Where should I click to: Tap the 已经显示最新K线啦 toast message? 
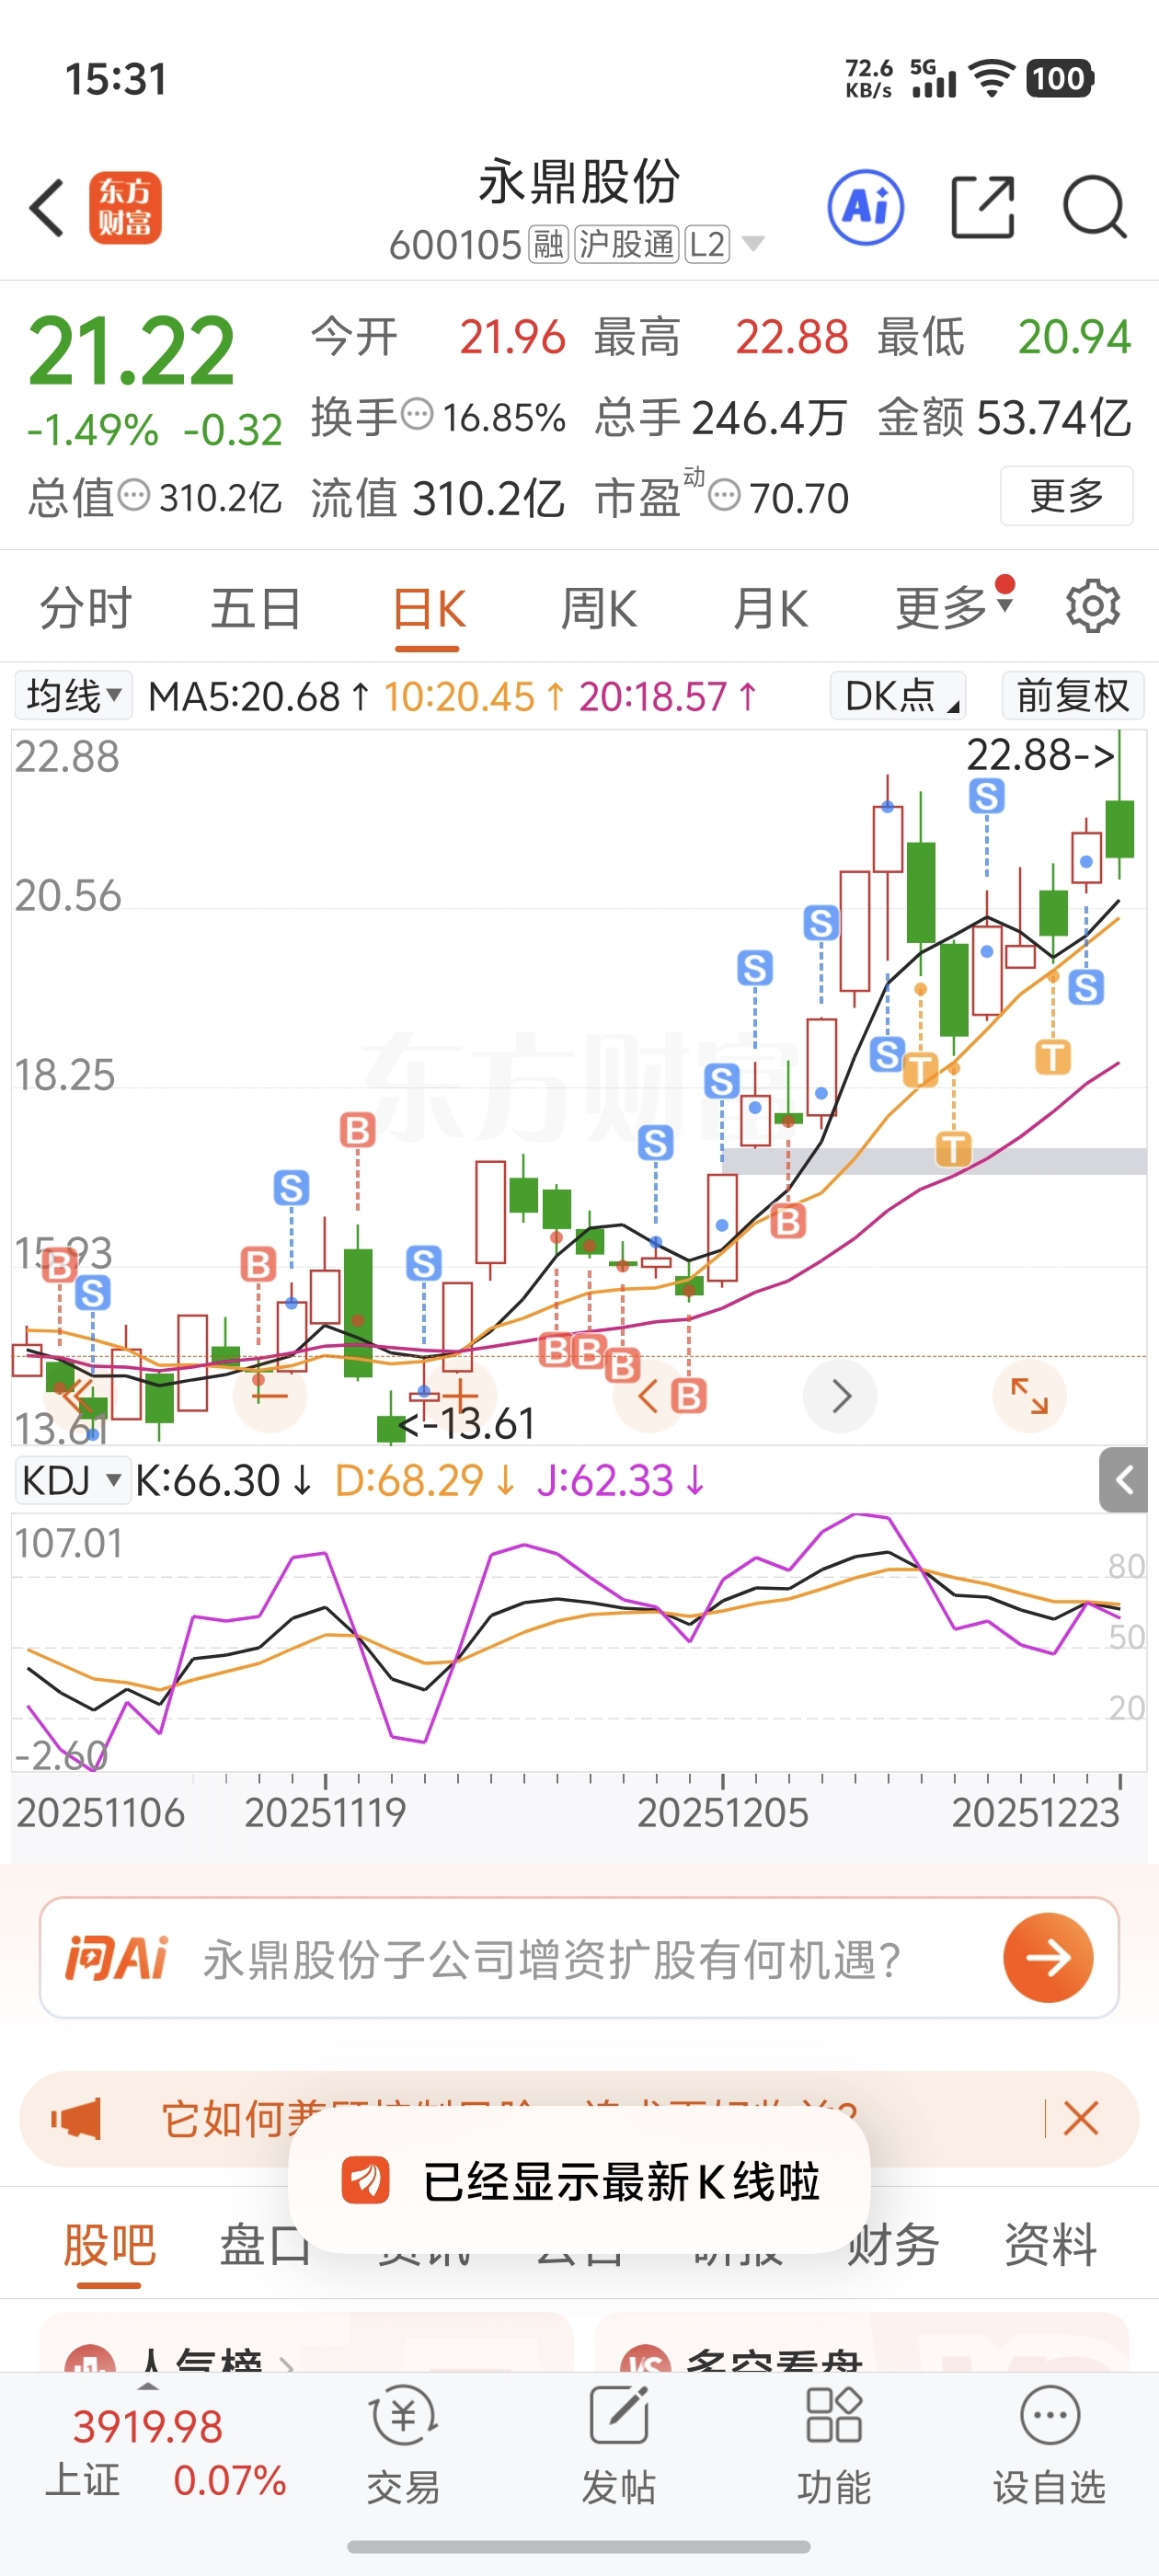point(580,2181)
